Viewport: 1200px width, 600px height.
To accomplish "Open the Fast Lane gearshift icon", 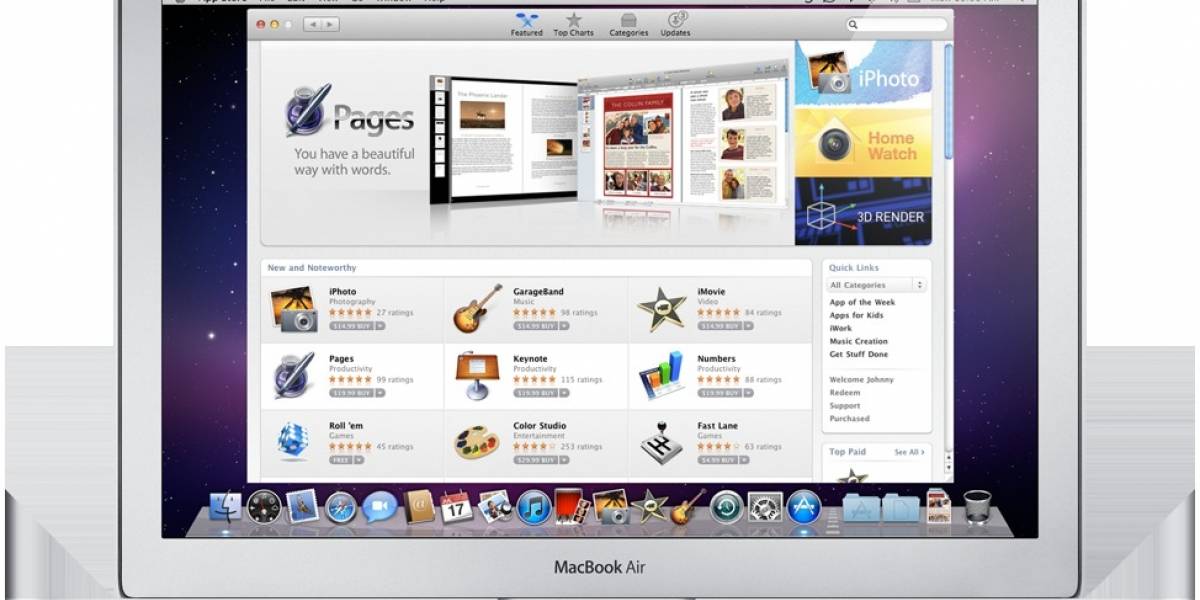I will (662, 441).
